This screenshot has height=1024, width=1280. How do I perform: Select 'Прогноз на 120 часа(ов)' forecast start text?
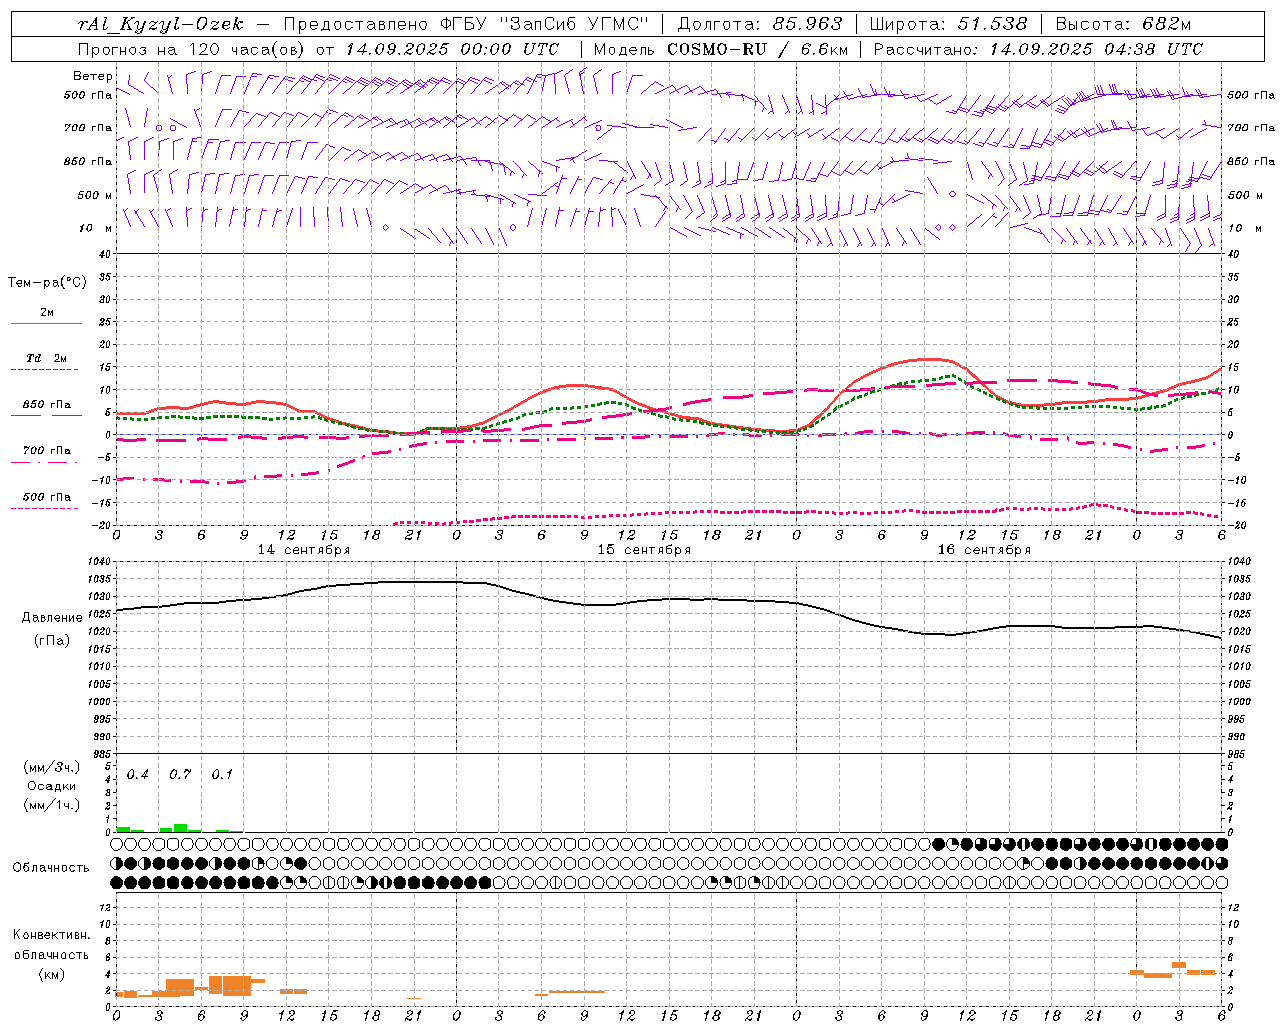point(193,49)
